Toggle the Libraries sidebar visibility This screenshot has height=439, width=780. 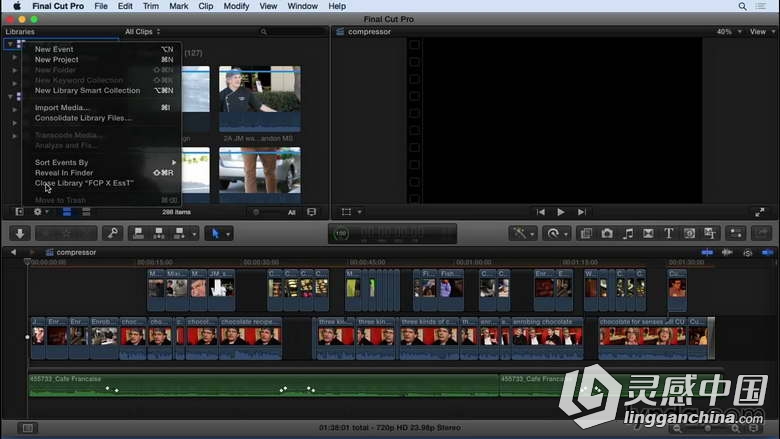pyautogui.click(x=19, y=212)
